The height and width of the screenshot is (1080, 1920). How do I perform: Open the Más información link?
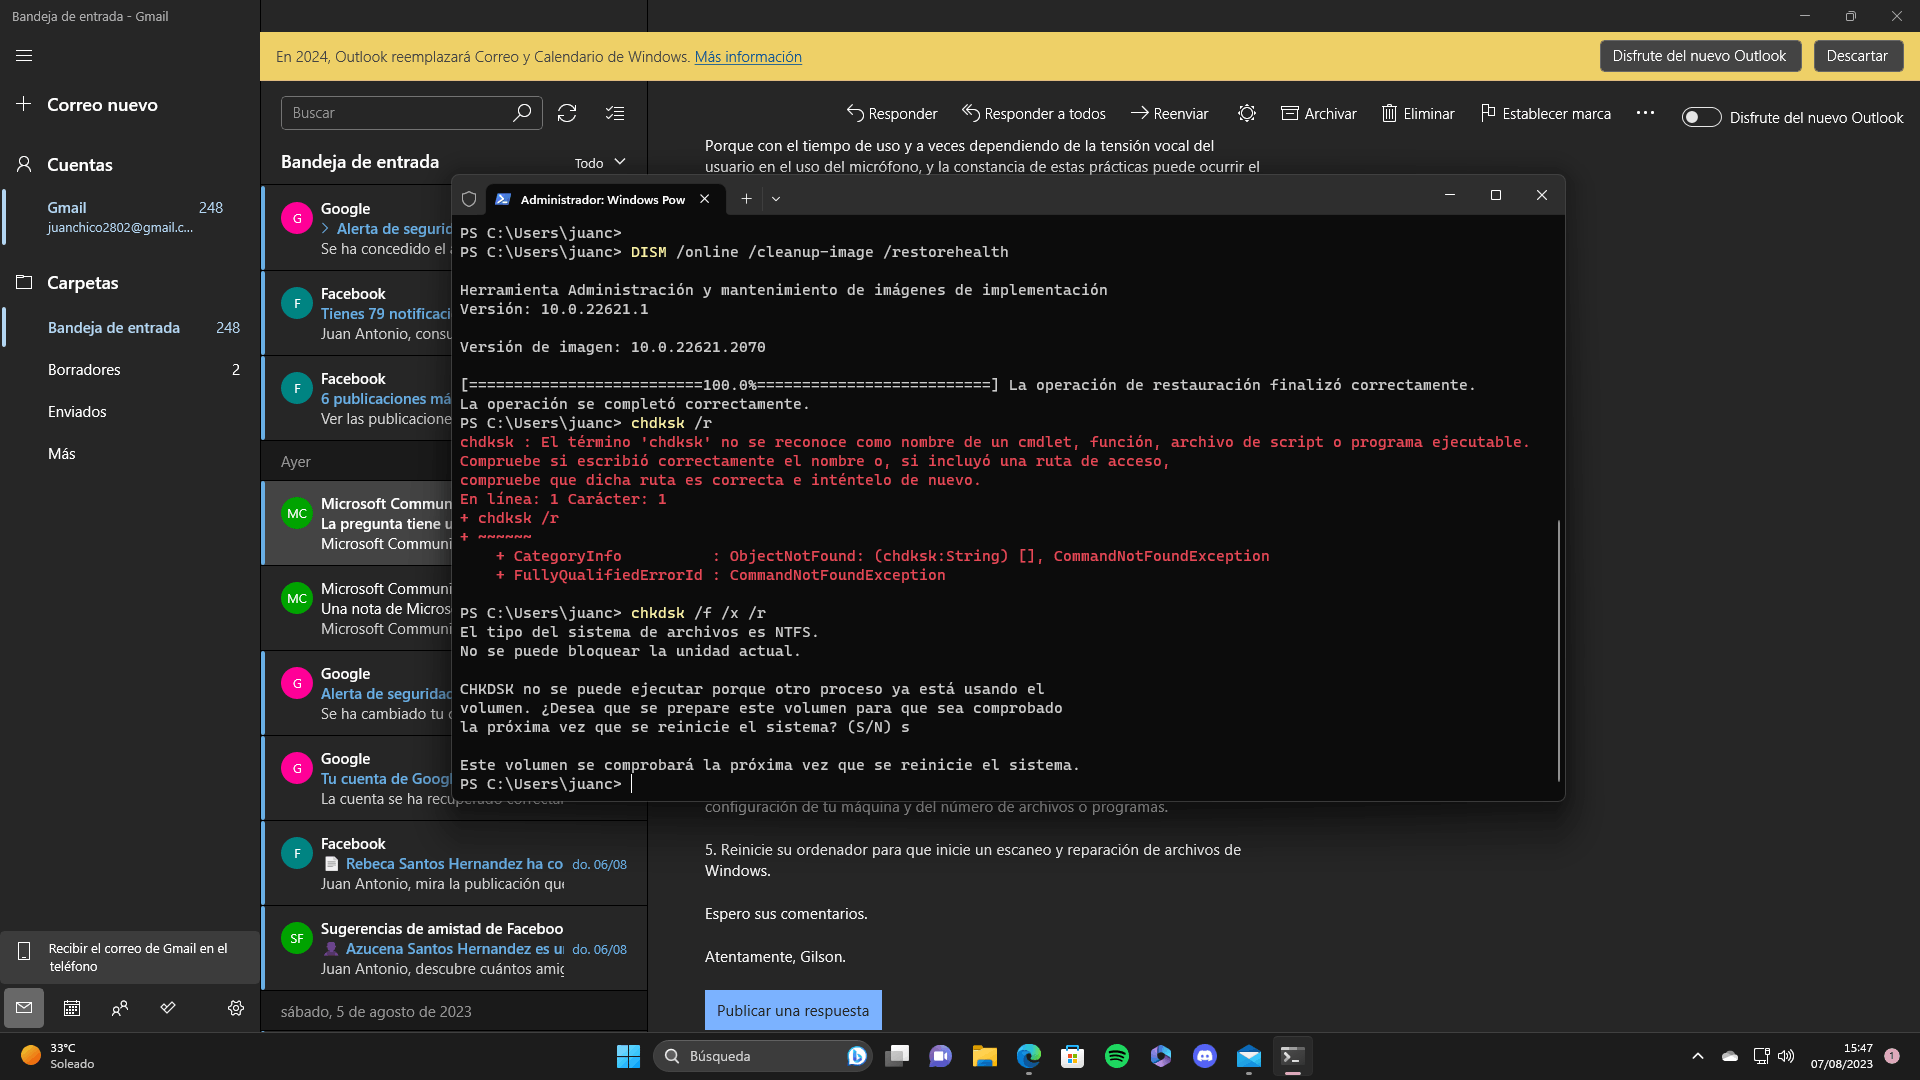point(748,57)
